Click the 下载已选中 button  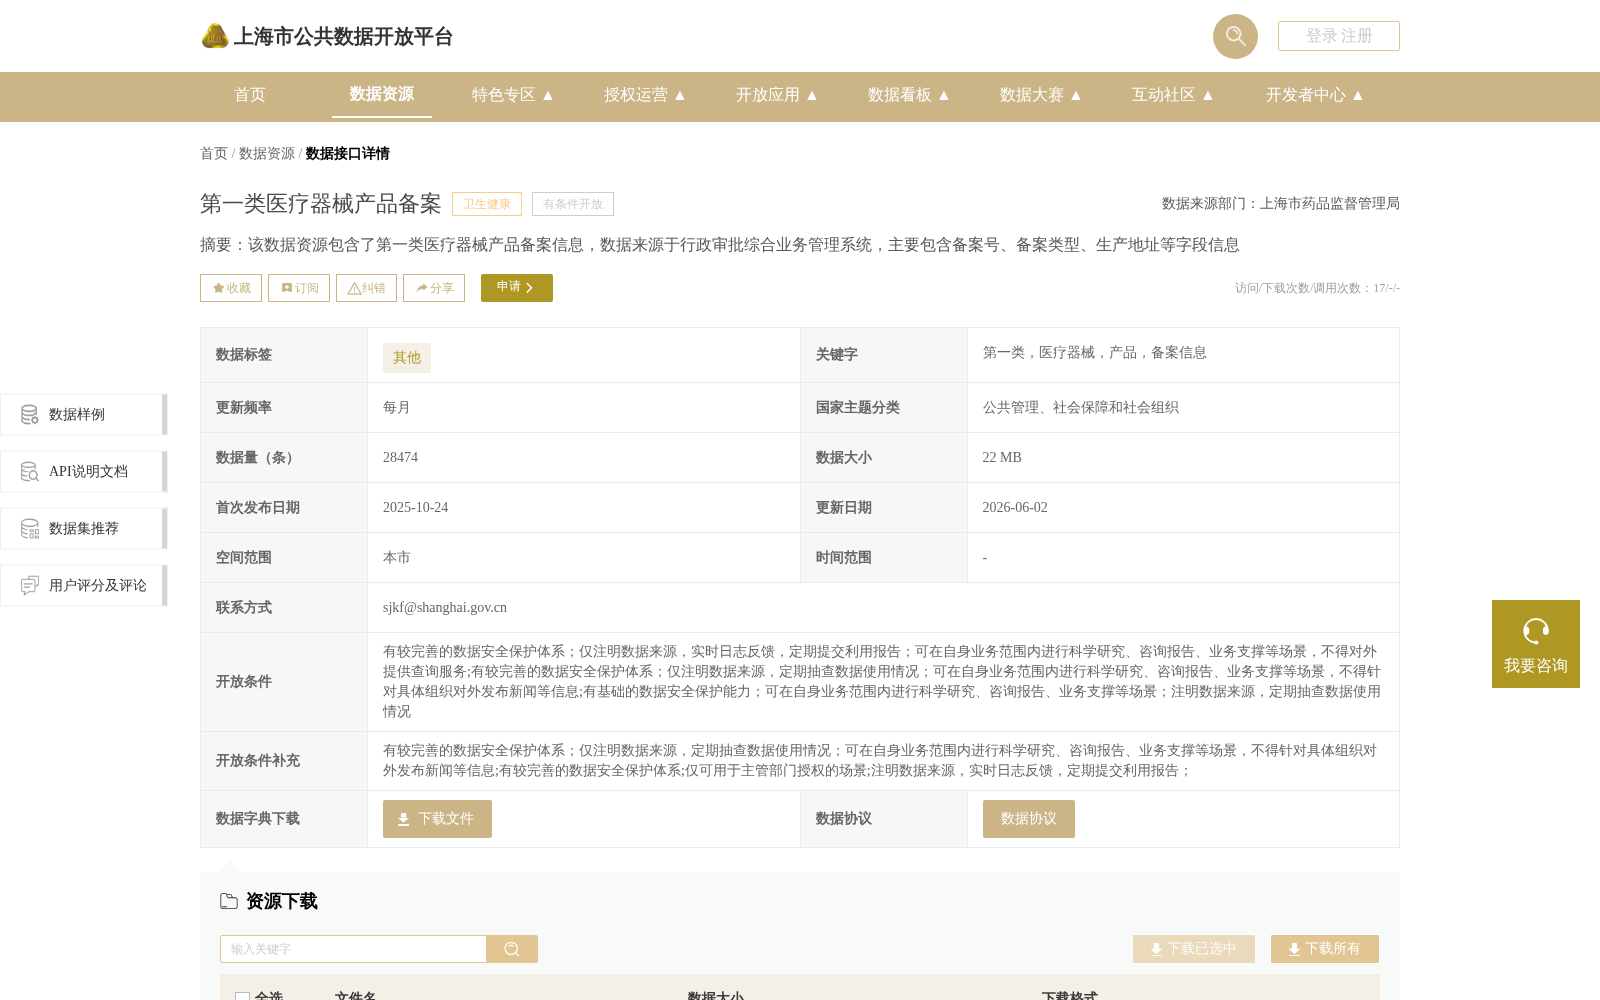(1194, 949)
